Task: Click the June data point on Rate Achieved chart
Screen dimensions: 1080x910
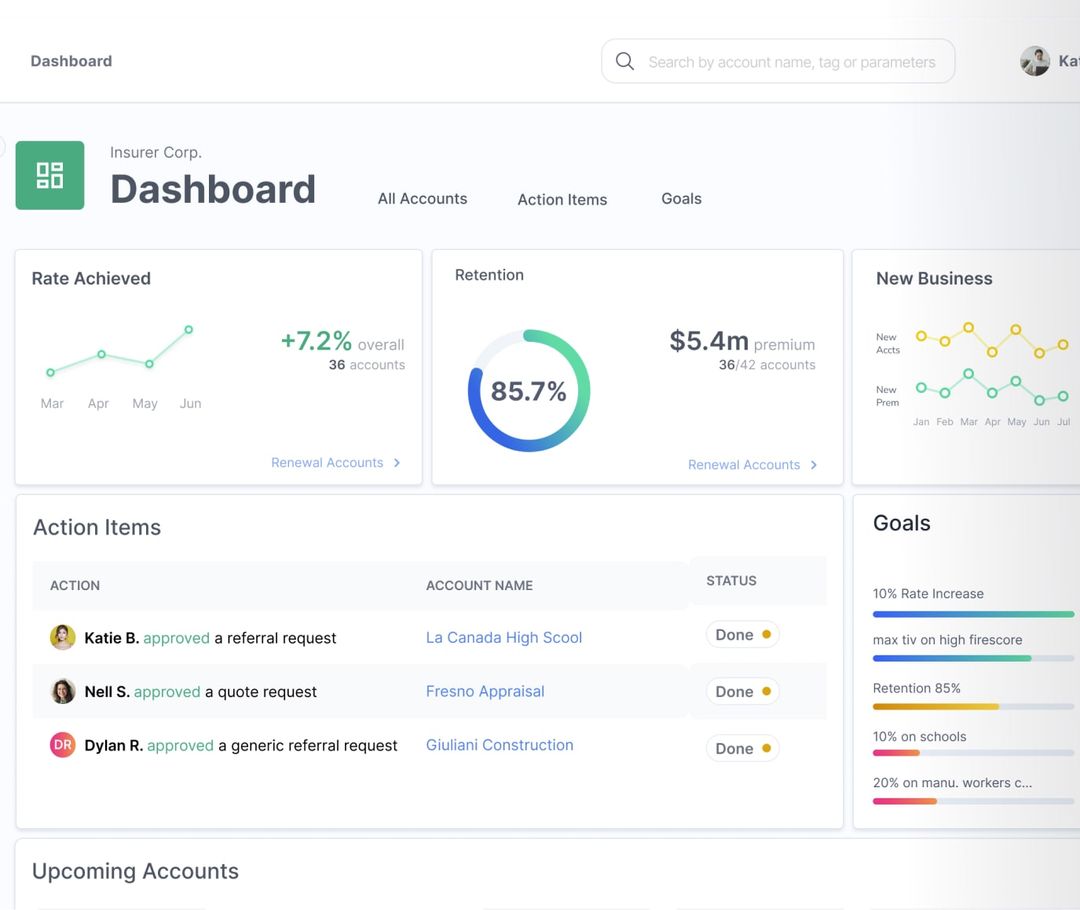Action: click(188, 329)
